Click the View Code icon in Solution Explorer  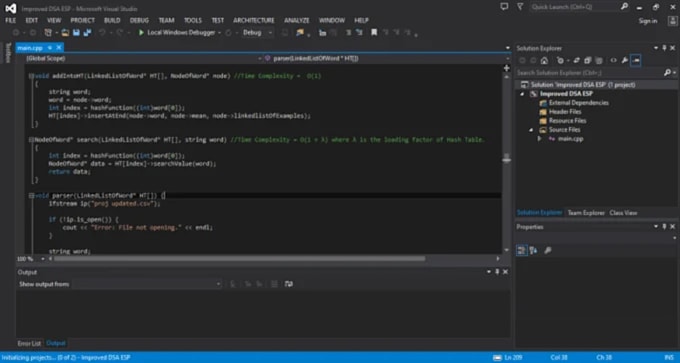click(x=614, y=61)
